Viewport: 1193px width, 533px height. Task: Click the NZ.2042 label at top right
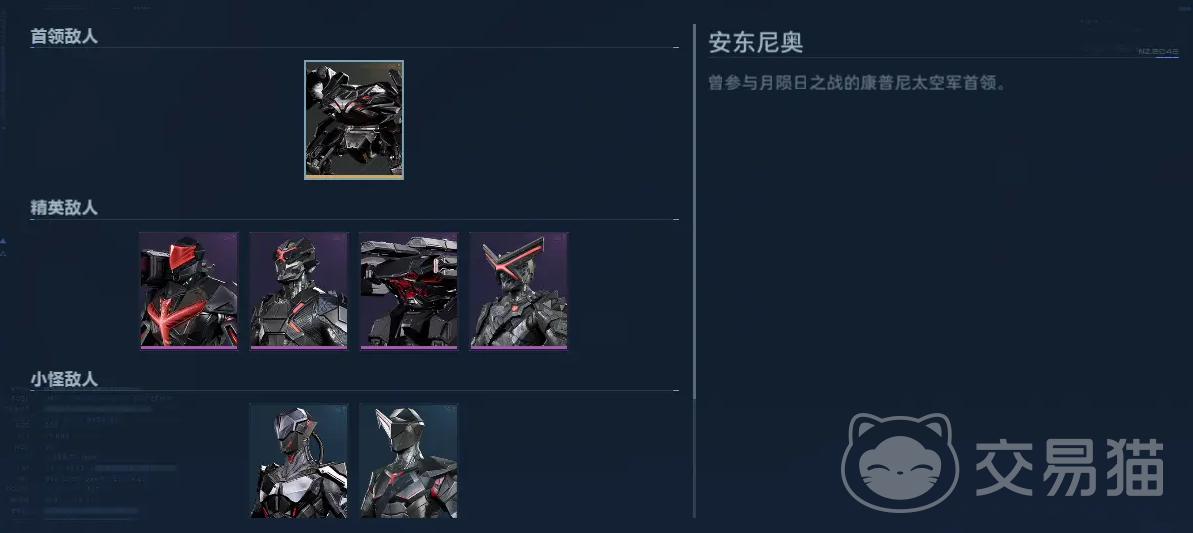(x=1158, y=51)
